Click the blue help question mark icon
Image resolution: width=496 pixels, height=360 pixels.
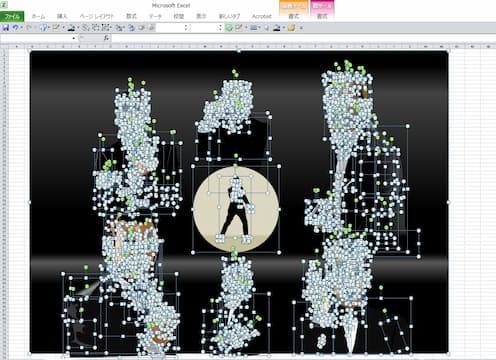pos(43,28)
